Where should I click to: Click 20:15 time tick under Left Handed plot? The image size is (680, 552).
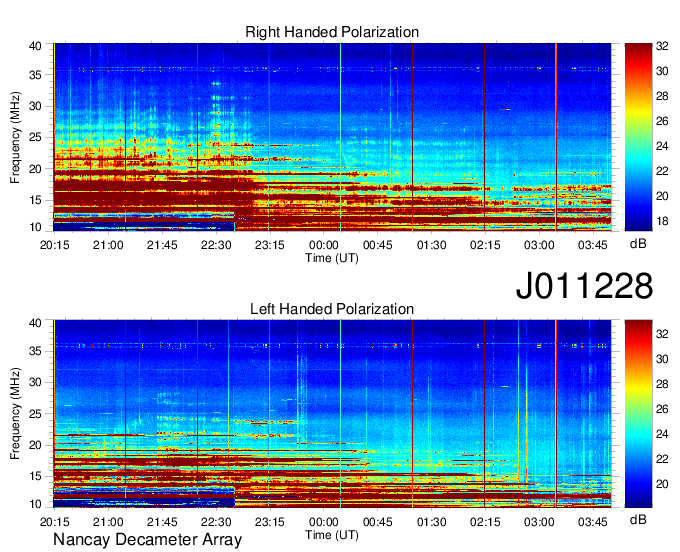pyautogui.click(x=55, y=522)
